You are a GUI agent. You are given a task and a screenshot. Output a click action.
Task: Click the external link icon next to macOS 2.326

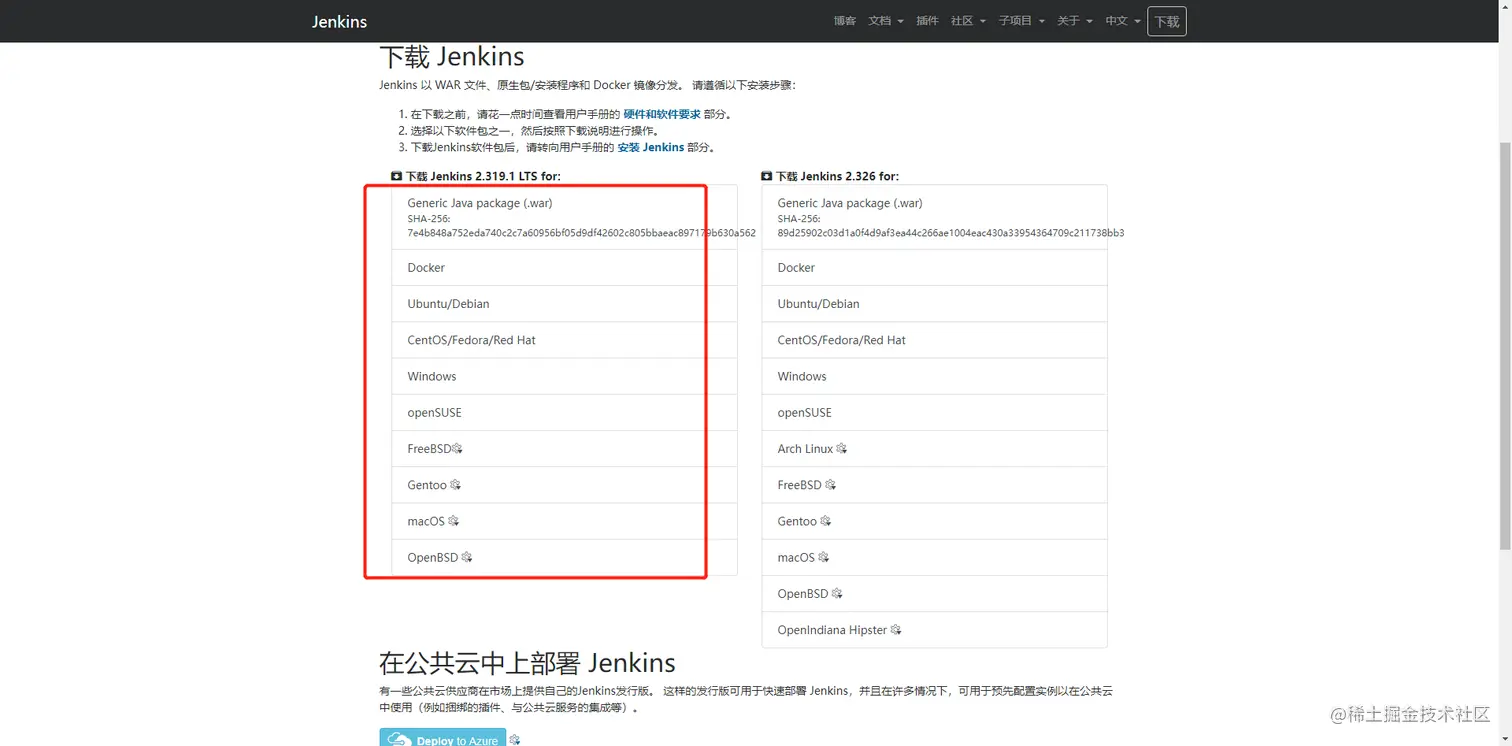click(822, 557)
